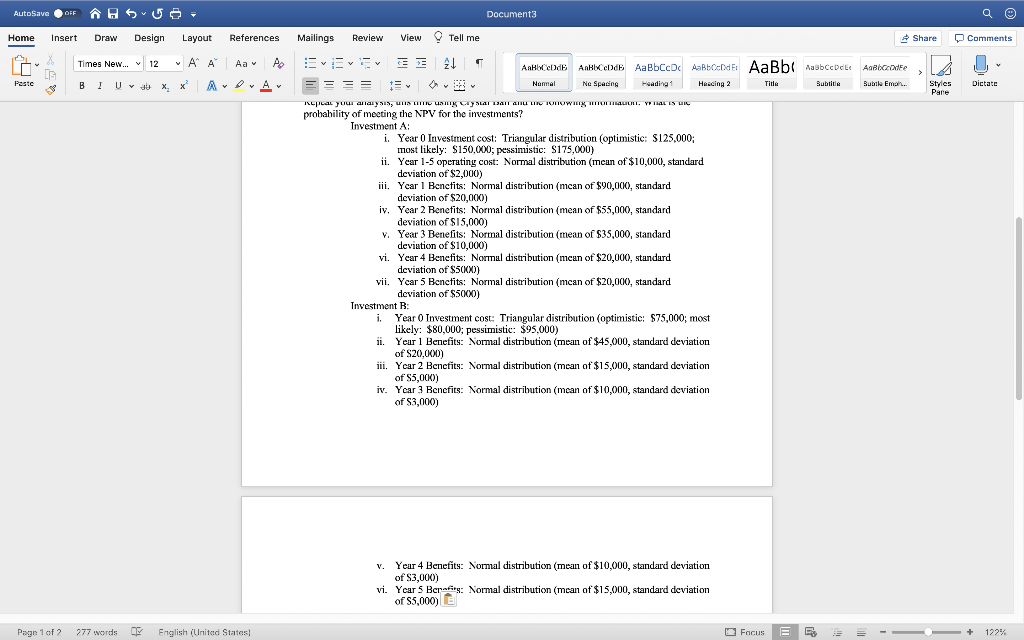The height and width of the screenshot is (640, 1024).
Task: Open the Sort dialog
Action: [x=450, y=63]
